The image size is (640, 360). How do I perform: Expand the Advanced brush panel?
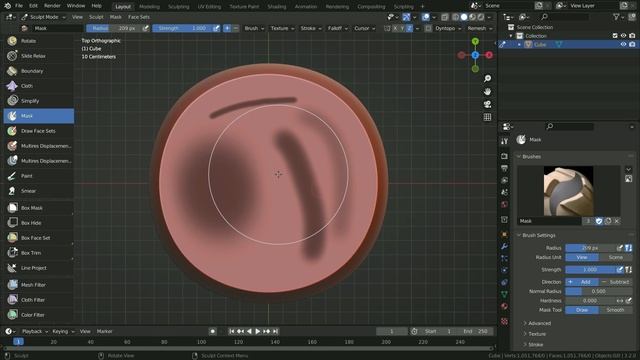tap(539, 323)
